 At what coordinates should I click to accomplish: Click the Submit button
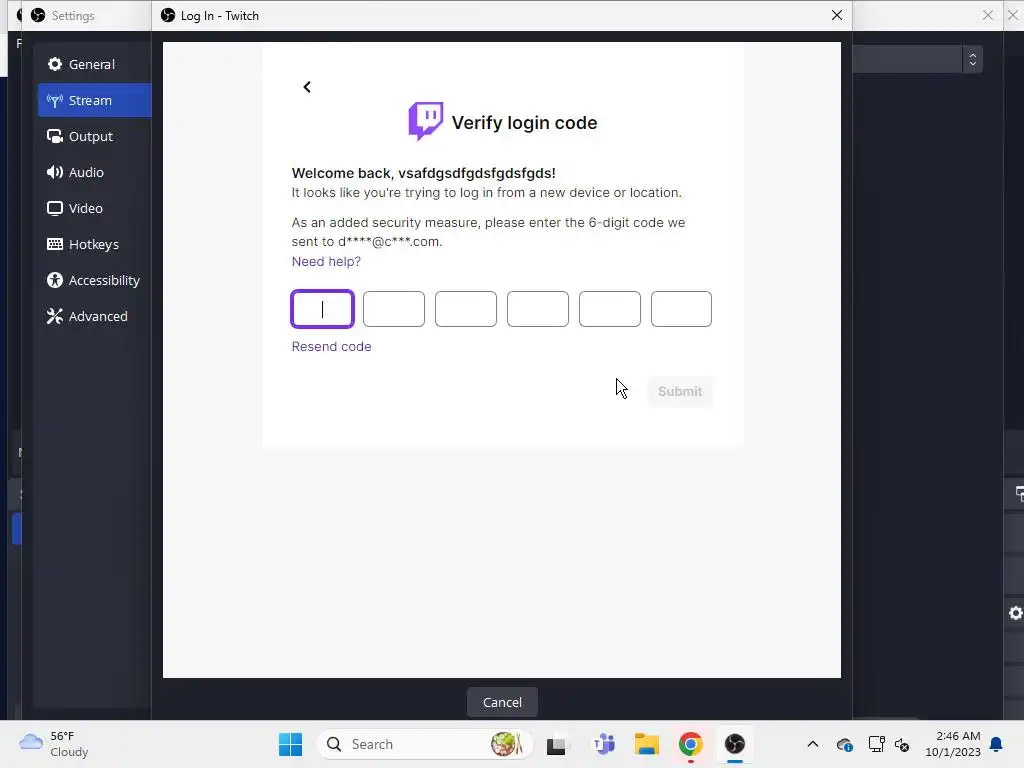click(x=680, y=391)
